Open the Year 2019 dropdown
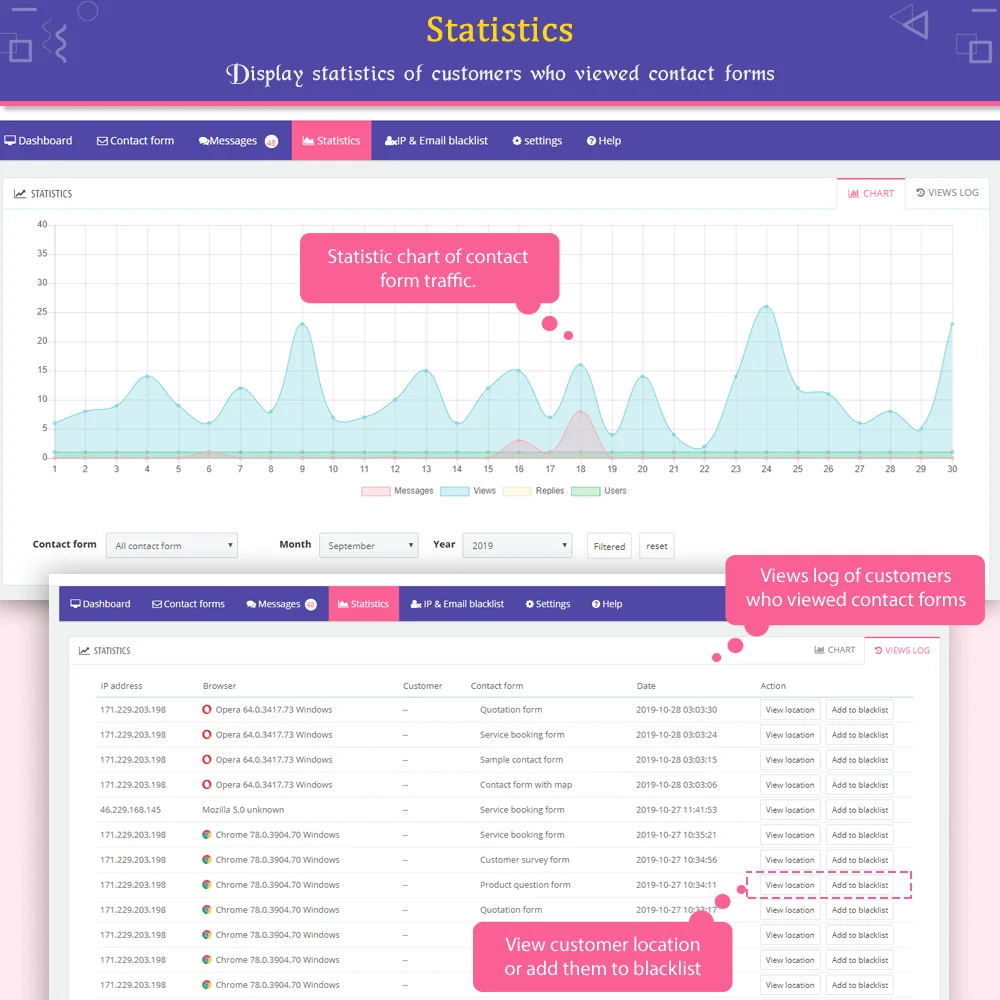The height and width of the screenshot is (1000, 1000). (516, 545)
